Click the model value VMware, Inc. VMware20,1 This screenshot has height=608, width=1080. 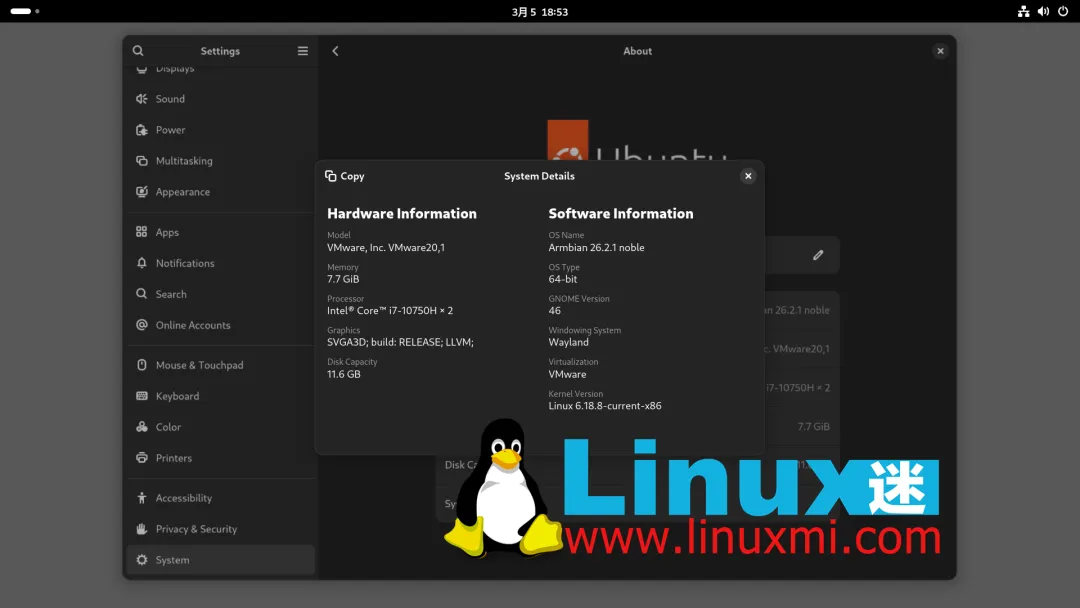pos(386,247)
